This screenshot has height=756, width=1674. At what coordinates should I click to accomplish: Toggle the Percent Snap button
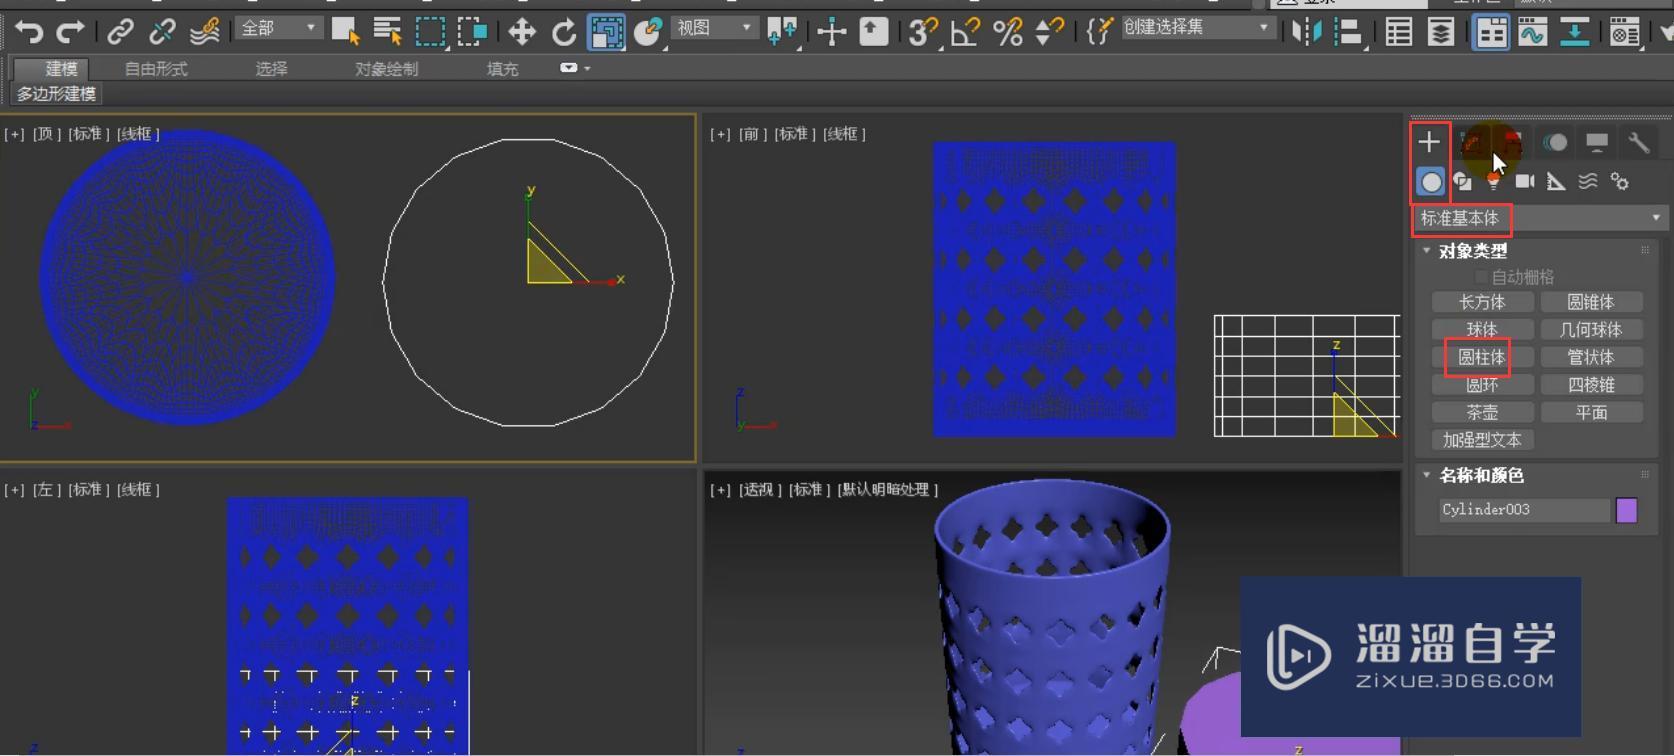1007,32
